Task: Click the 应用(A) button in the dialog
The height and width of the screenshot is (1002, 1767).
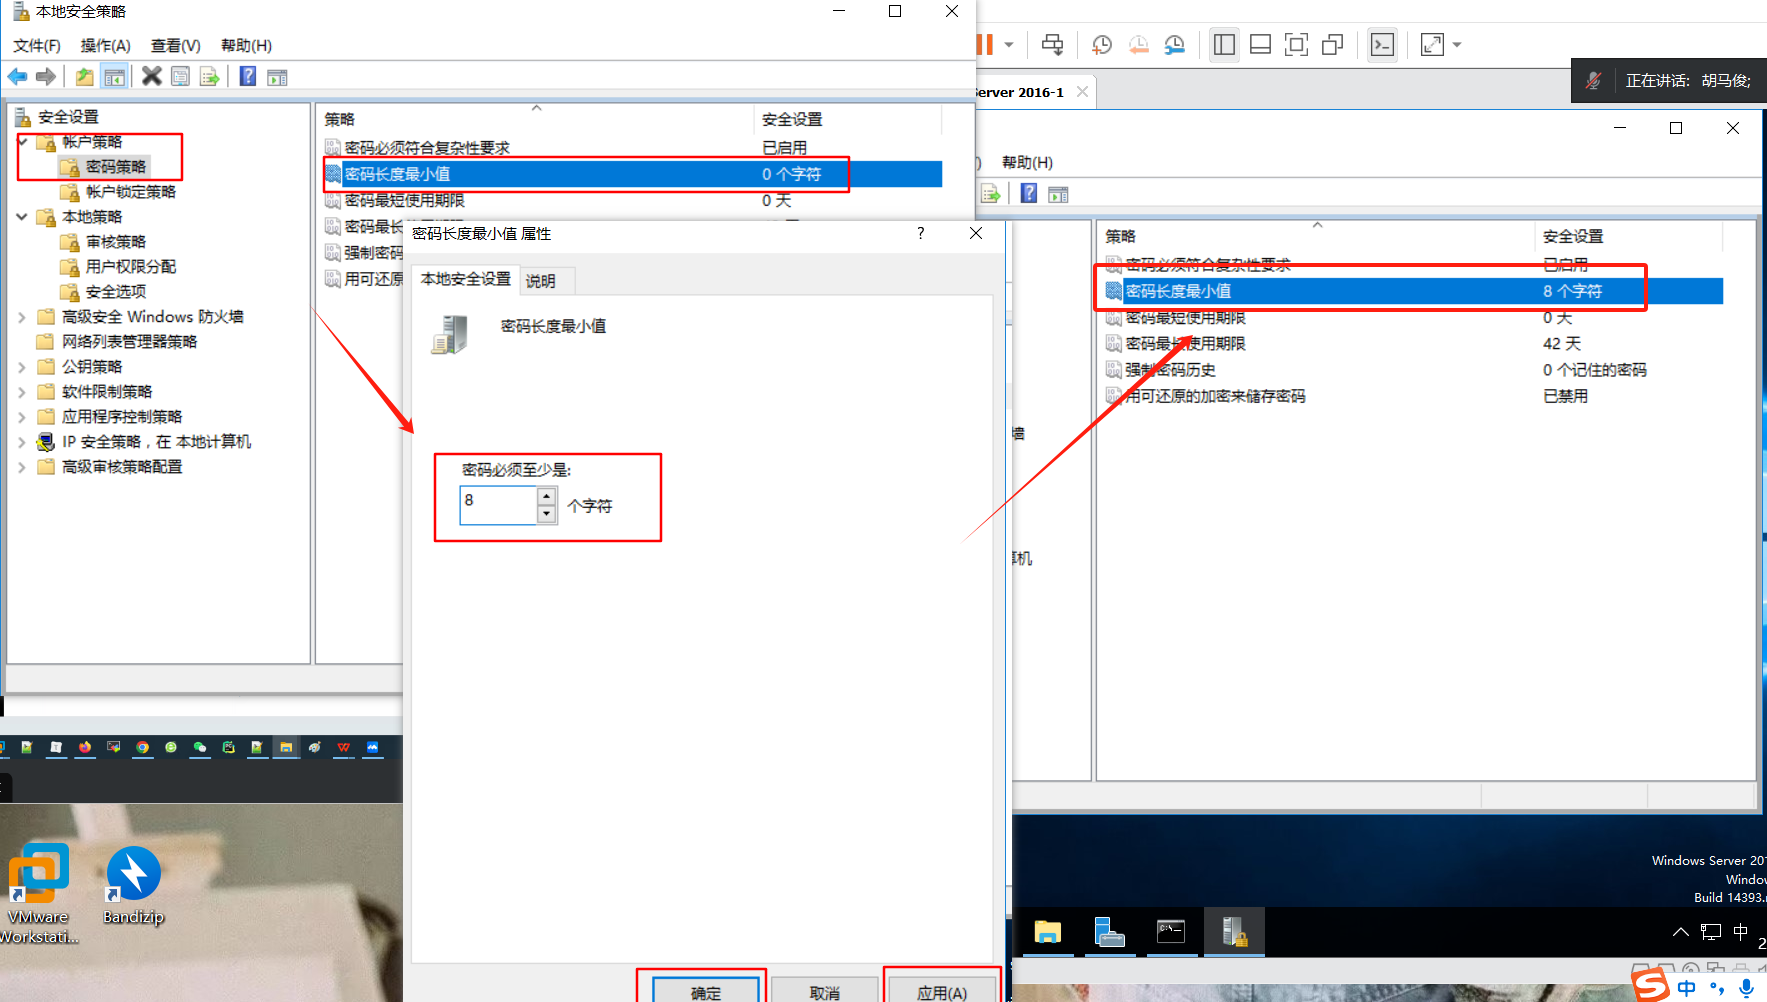Action: click(x=942, y=991)
